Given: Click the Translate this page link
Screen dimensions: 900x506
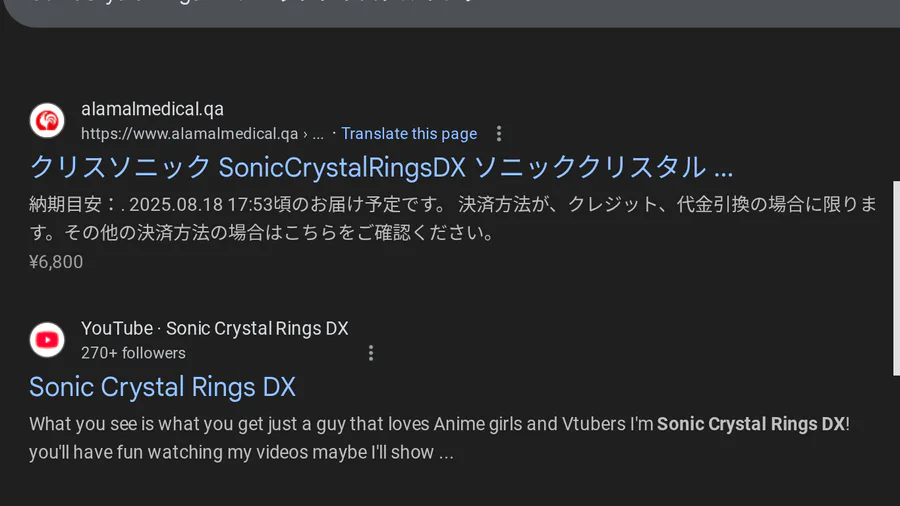Looking at the screenshot, I should (x=409, y=134).
